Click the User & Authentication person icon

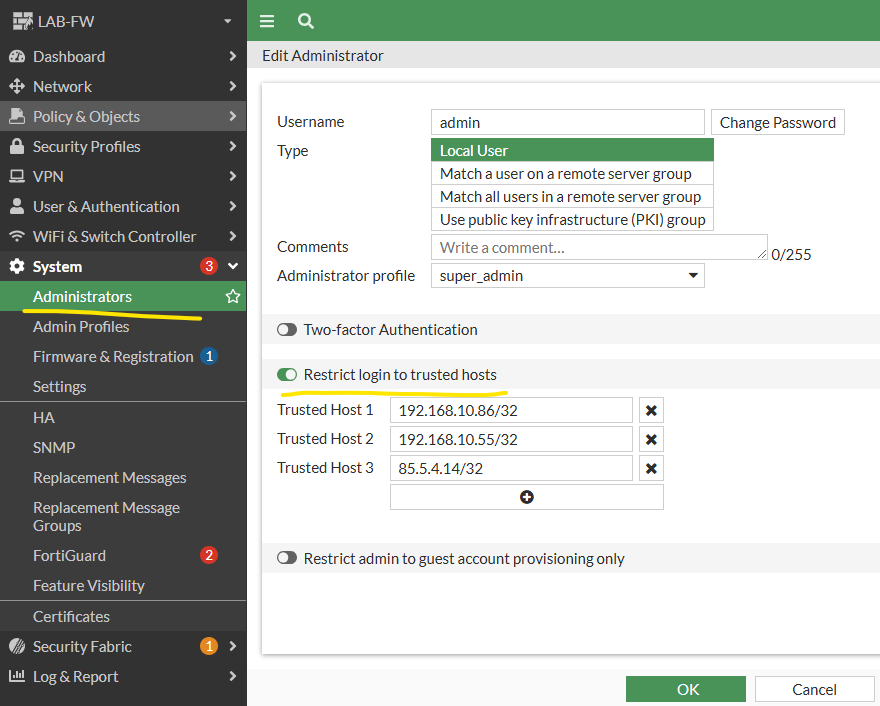[17, 206]
